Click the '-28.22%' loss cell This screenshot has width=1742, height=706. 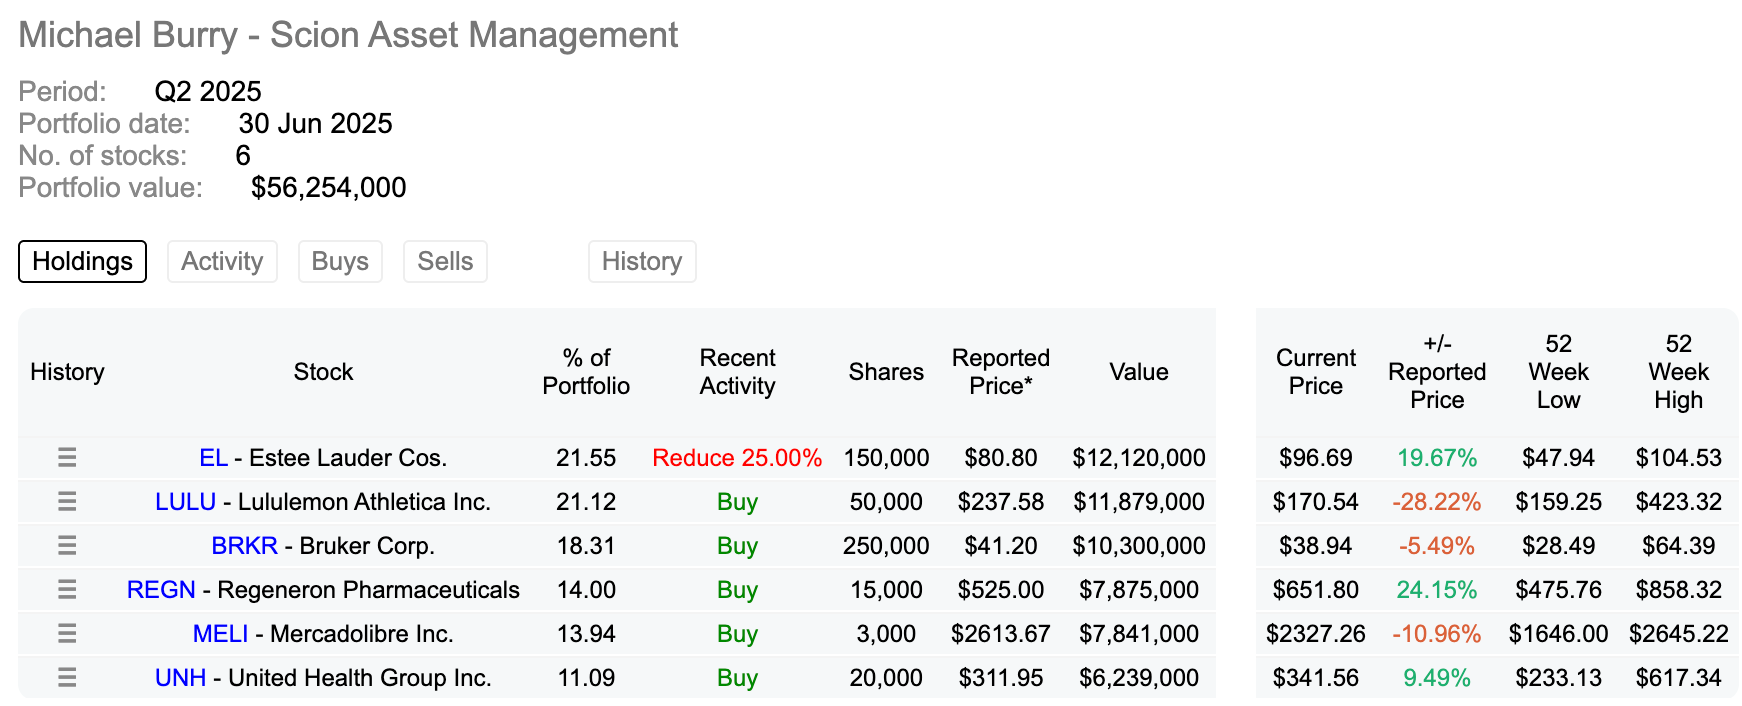coord(1437,502)
